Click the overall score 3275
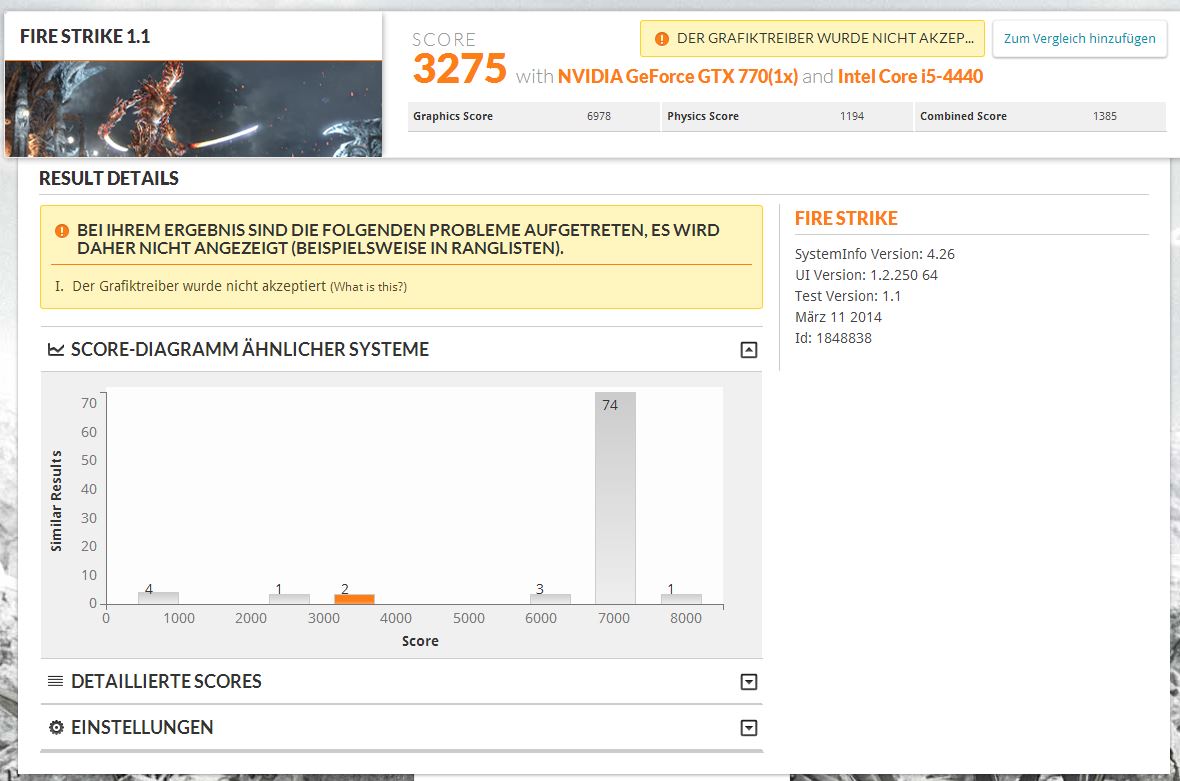The height and width of the screenshot is (781, 1180). [459, 69]
